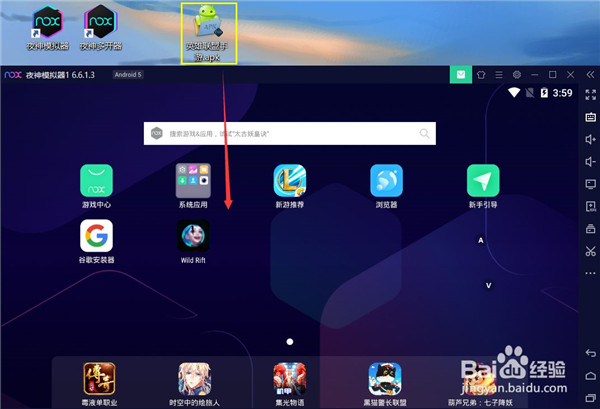The image size is (600, 409).
Task: Decrease volume in the Nox sidebar
Action: pos(589,162)
